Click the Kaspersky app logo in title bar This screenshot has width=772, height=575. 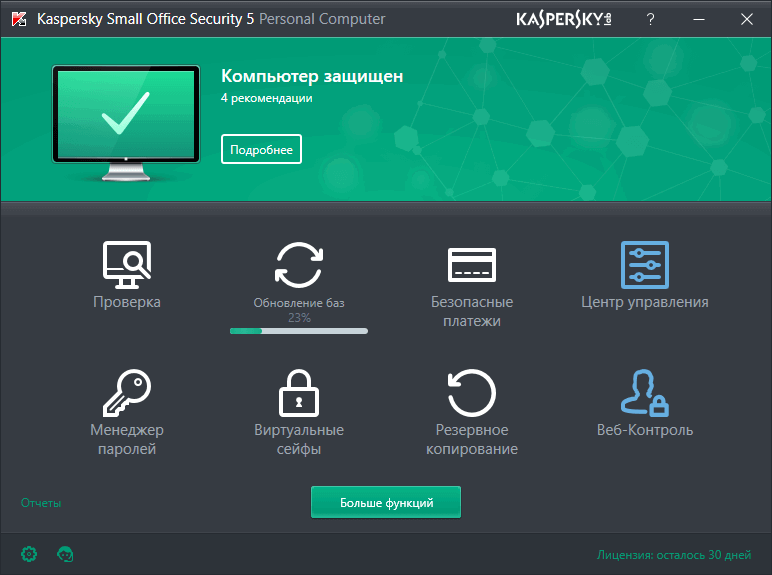tap(19, 19)
